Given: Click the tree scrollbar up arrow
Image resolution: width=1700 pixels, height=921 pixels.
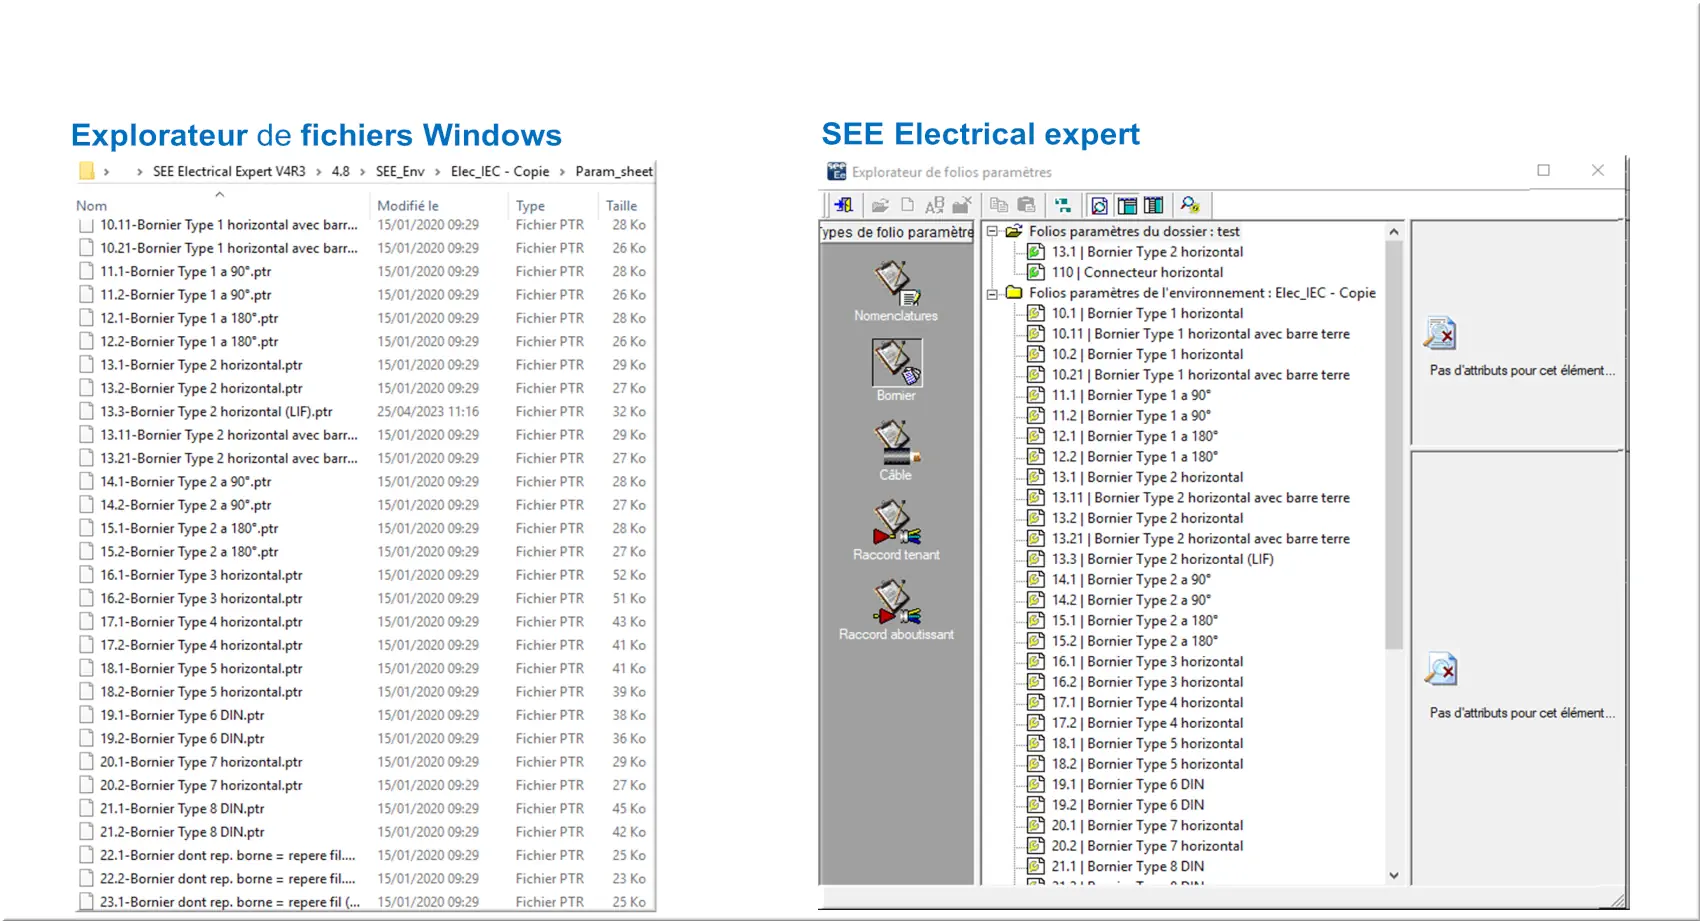Looking at the screenshot, I should pyautogui.click(x=1394, y=232).
